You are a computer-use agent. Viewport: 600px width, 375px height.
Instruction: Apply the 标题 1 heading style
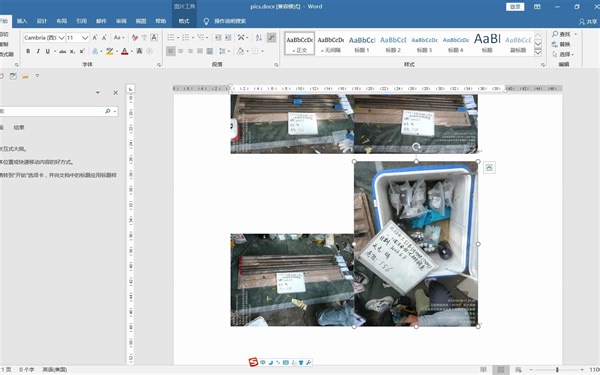362,44
